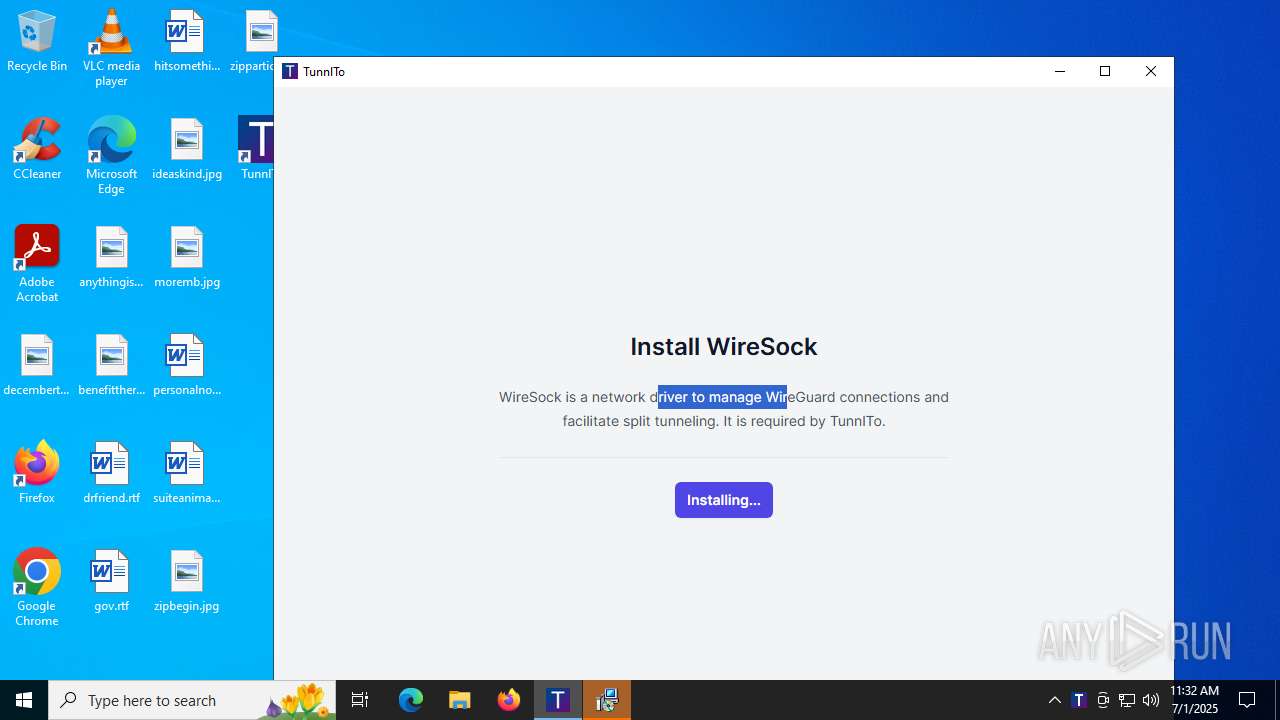The height and width of the screenshot is (720, 1280).
Task: Click the WireSock description paragraph text
Action: 723,409
